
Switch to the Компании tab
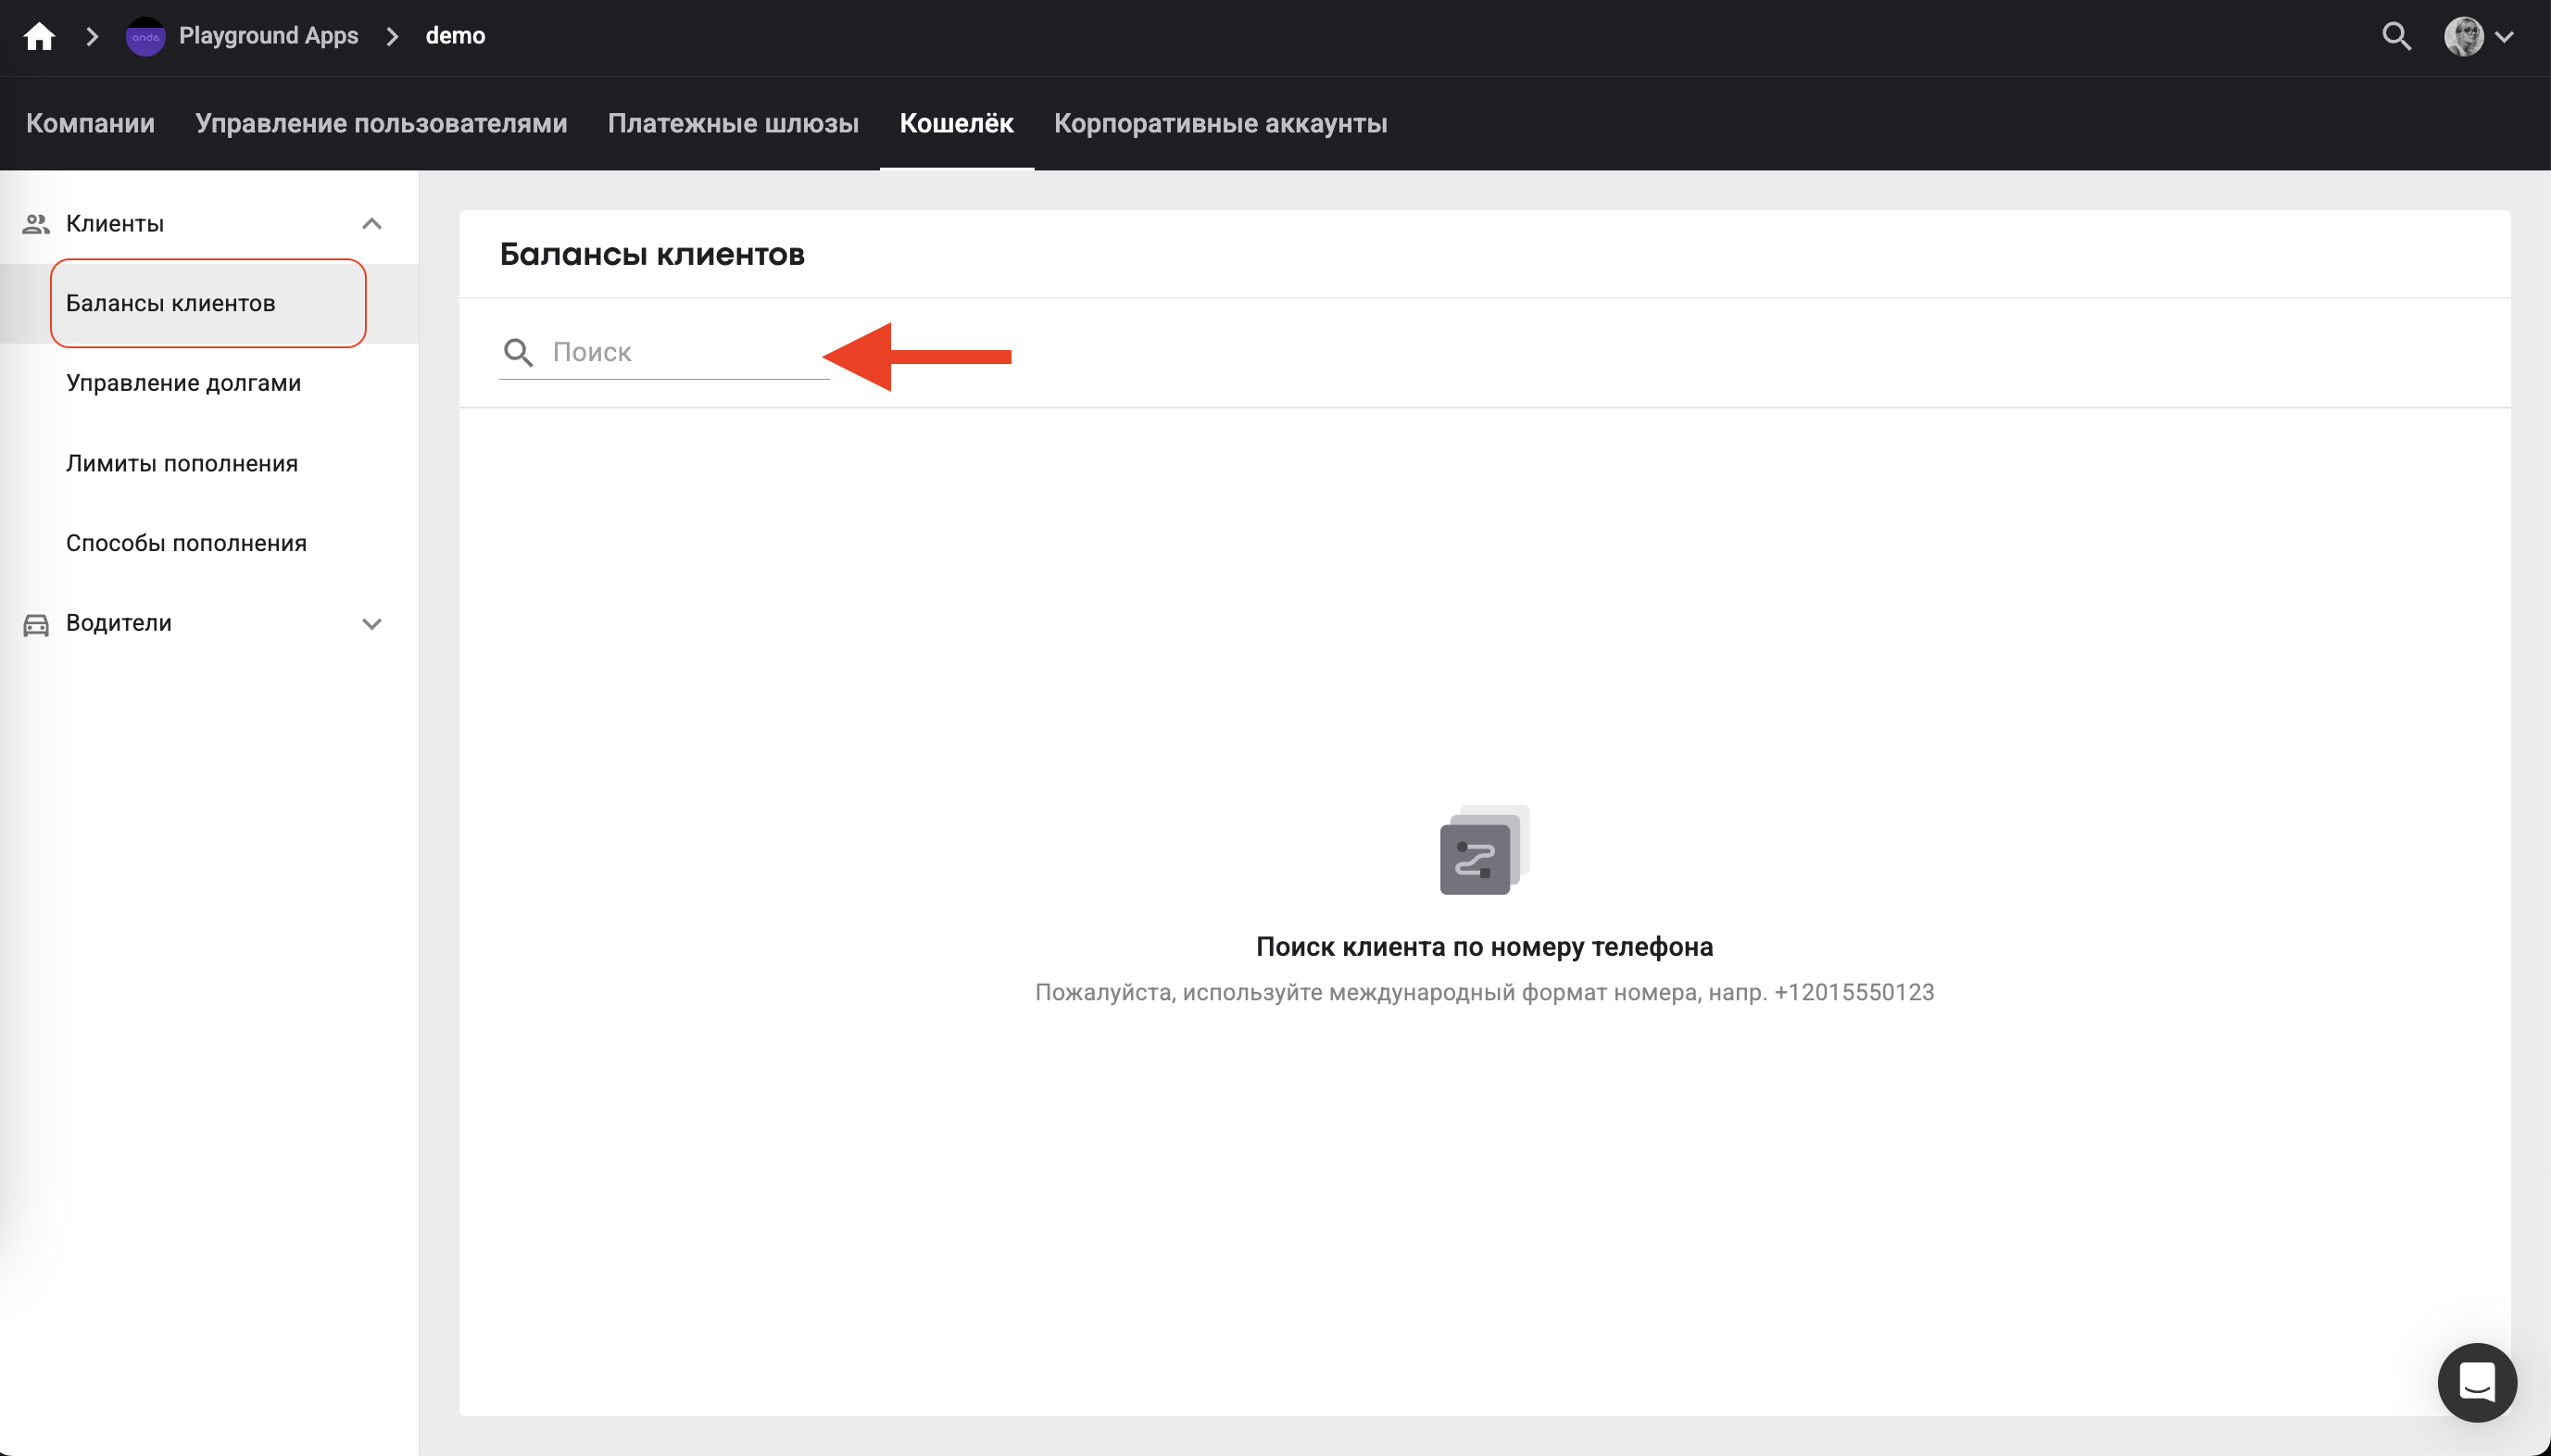(x=90, y=123)
